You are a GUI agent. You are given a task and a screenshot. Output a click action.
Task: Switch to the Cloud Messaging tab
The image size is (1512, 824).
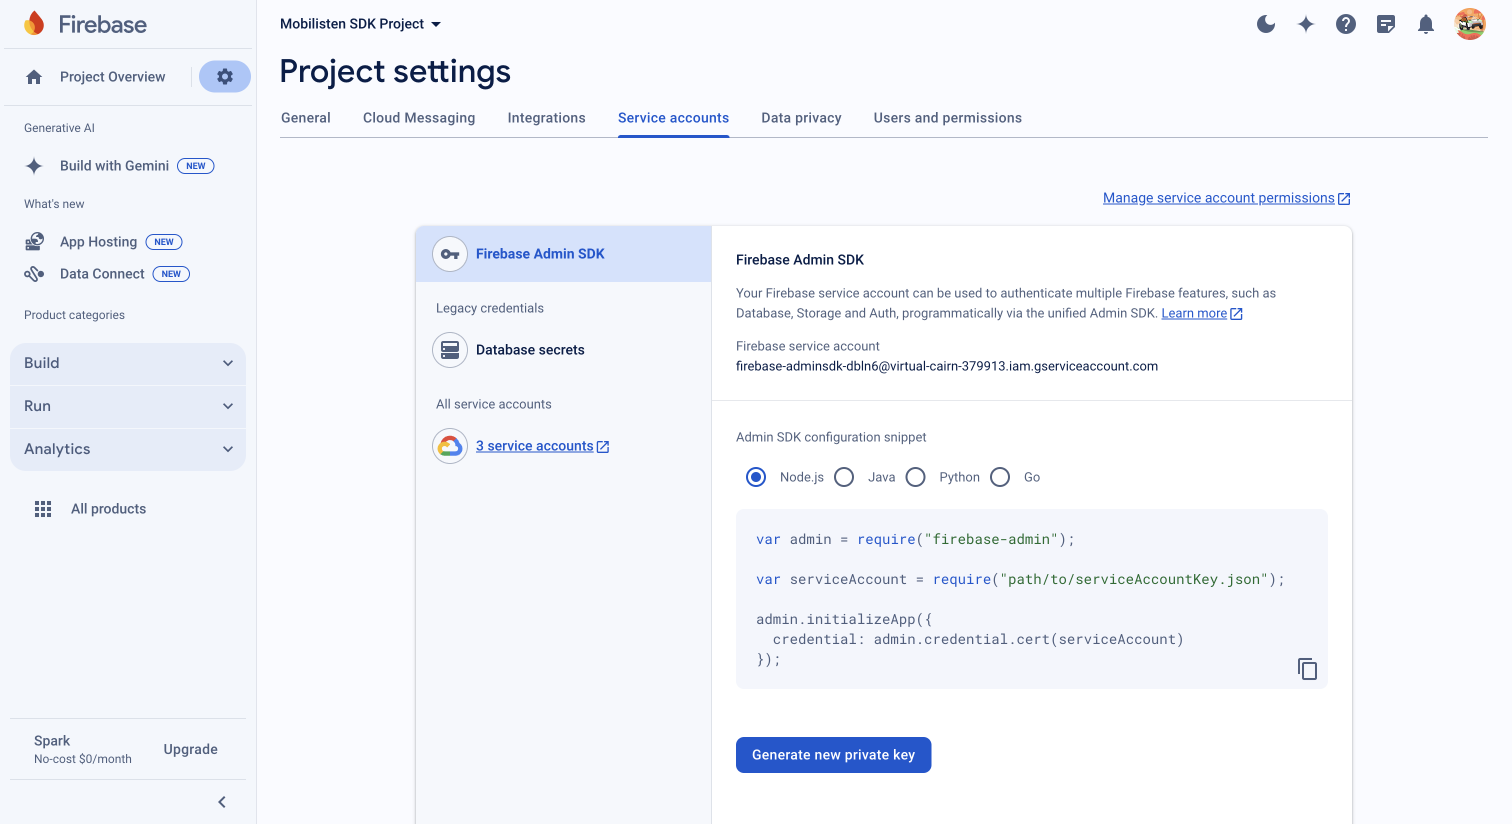[419, 118]
